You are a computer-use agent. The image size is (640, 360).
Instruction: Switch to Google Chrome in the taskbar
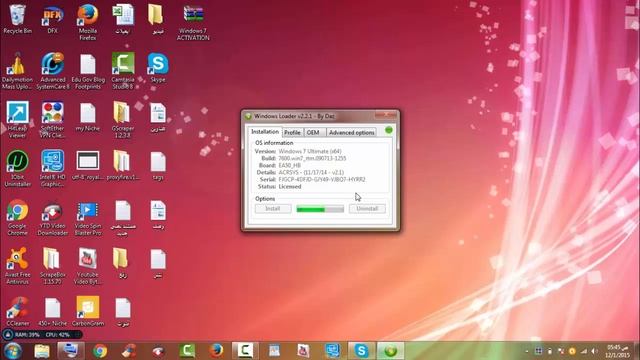(100, 351)
